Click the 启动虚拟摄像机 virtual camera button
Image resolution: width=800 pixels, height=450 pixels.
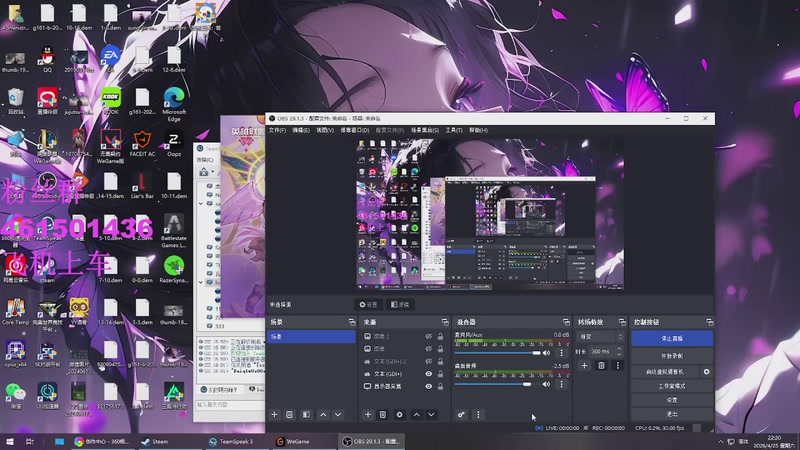click(x=665, y=372)
